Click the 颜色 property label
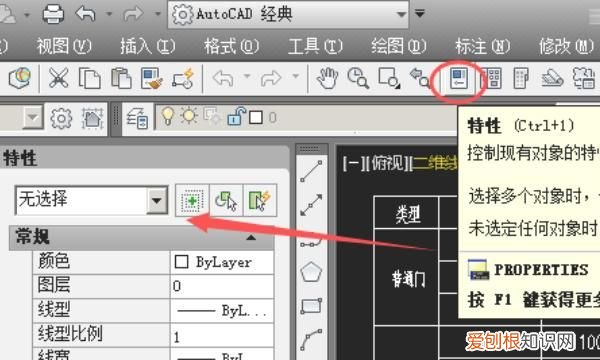 (x=54, y=261)
